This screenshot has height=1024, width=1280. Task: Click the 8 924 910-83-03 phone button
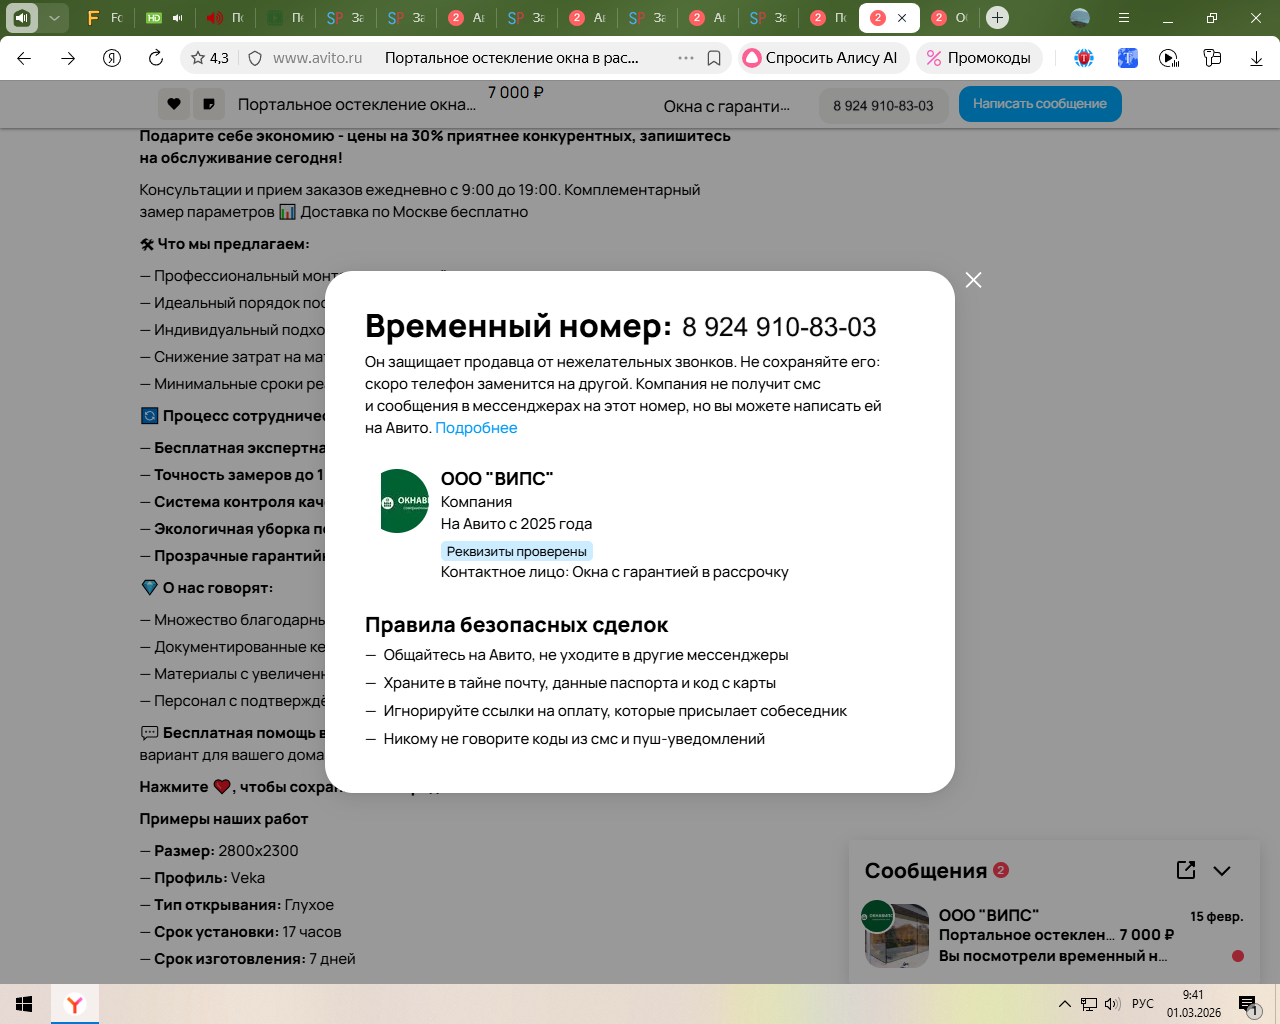pyautogui.click(x=883, y=105)
